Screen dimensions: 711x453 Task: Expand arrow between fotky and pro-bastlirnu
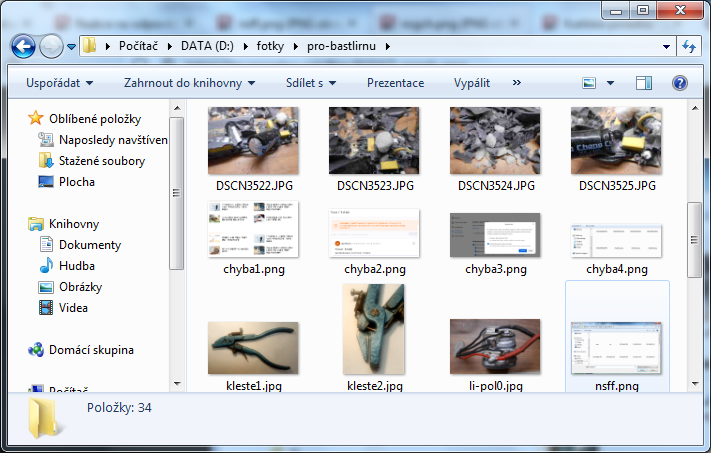(x=296, y=46)
